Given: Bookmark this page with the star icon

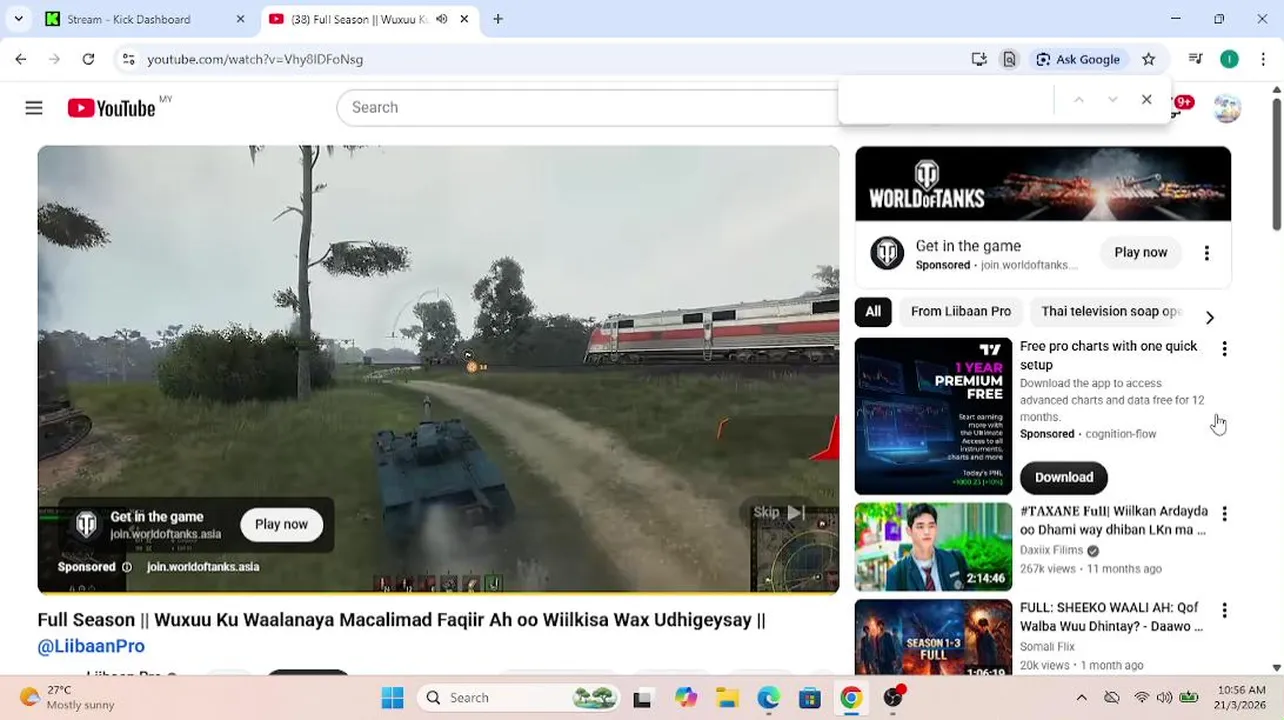Looking at the screenshot, I should (1148, 59).
